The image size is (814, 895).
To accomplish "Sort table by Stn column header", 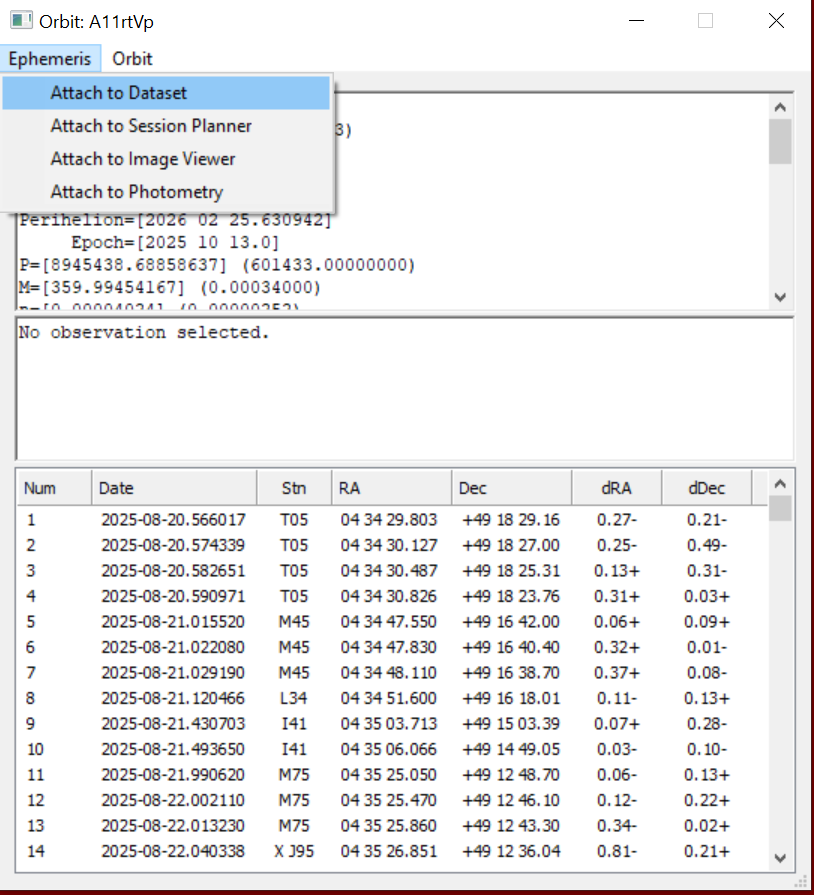I will click(x=293, y=489).
